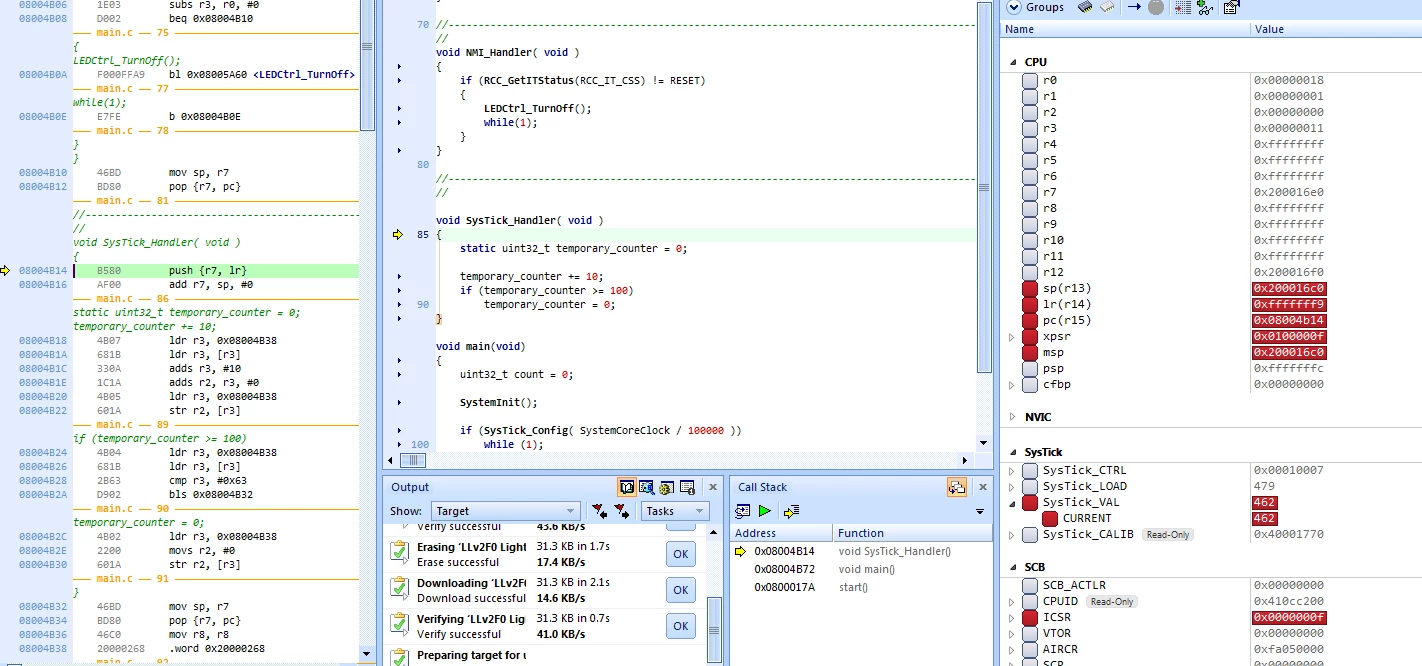Click the glasses with green plus icon
The image size is (1422, 666).
click(x=1205, y=7)
